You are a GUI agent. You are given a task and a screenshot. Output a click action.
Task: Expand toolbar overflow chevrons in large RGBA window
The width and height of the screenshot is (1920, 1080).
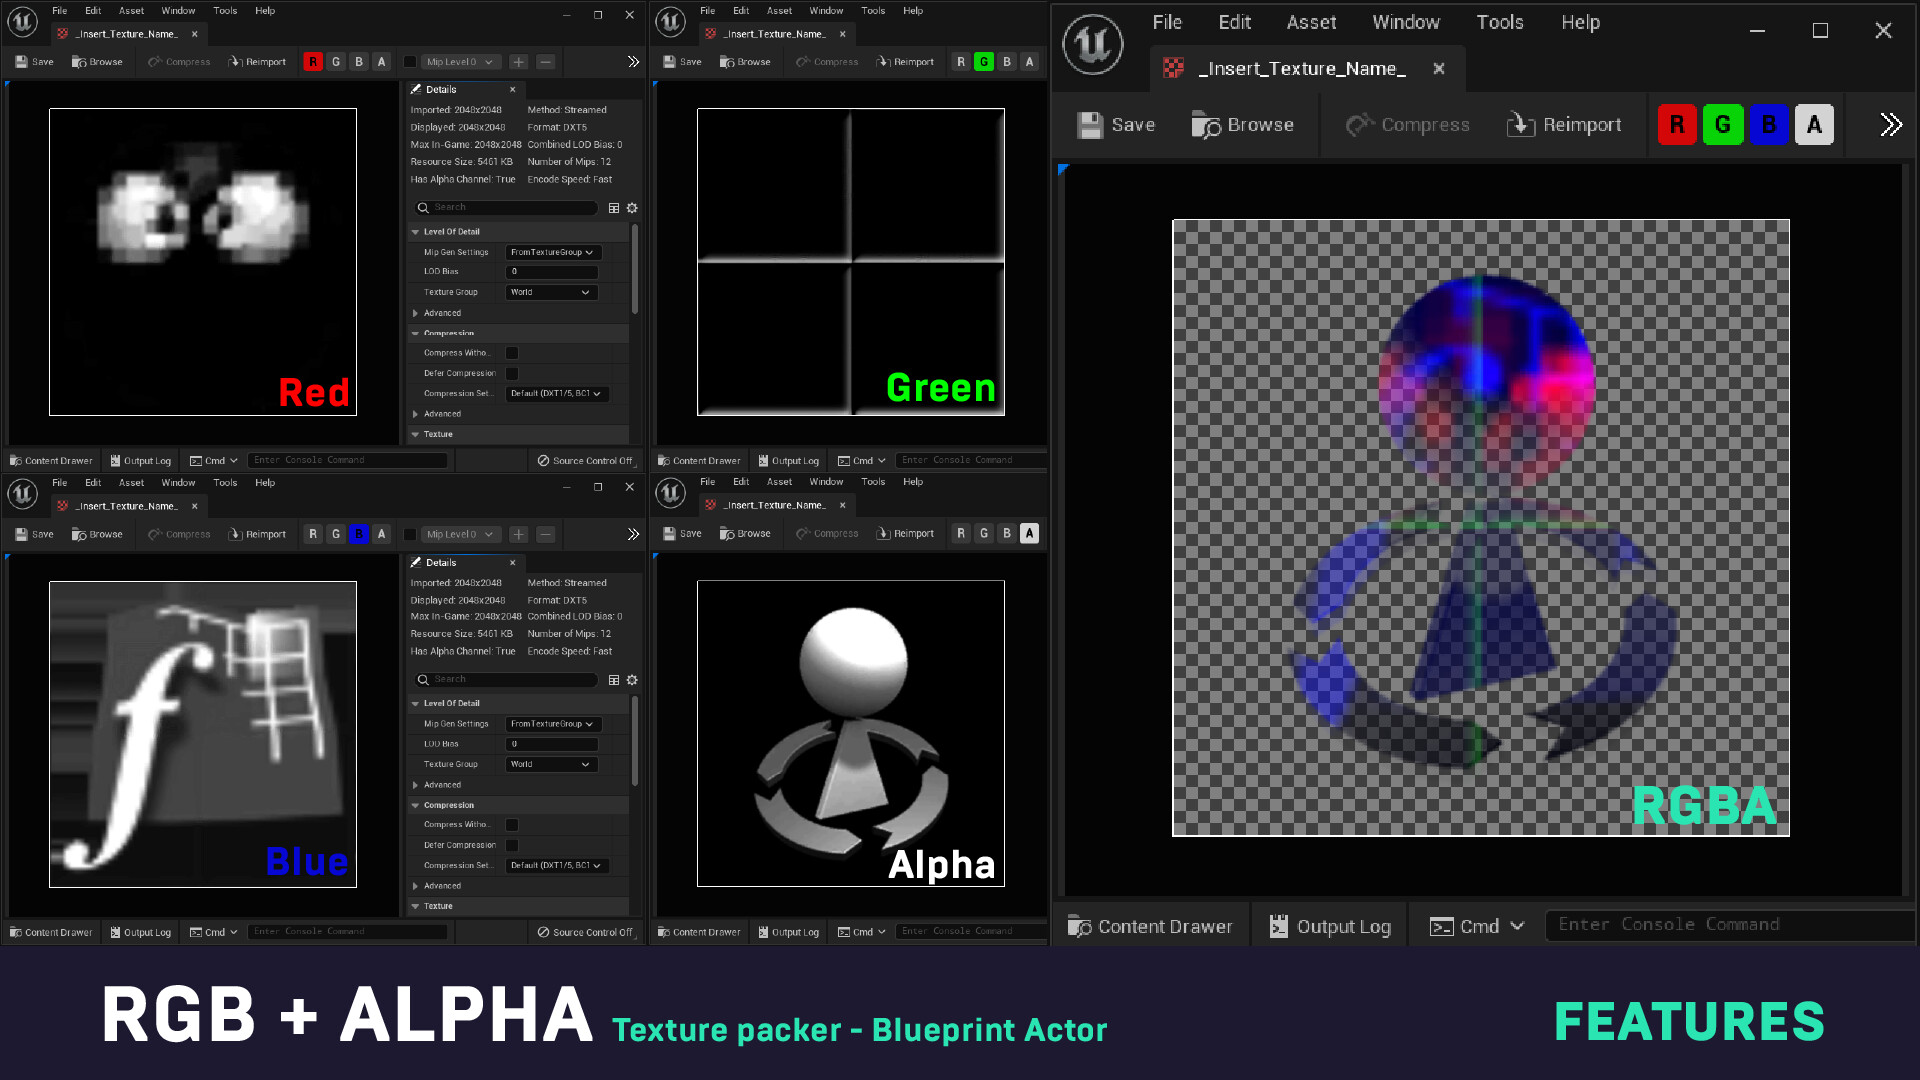pyautogui.click(x=1890, y=125)
